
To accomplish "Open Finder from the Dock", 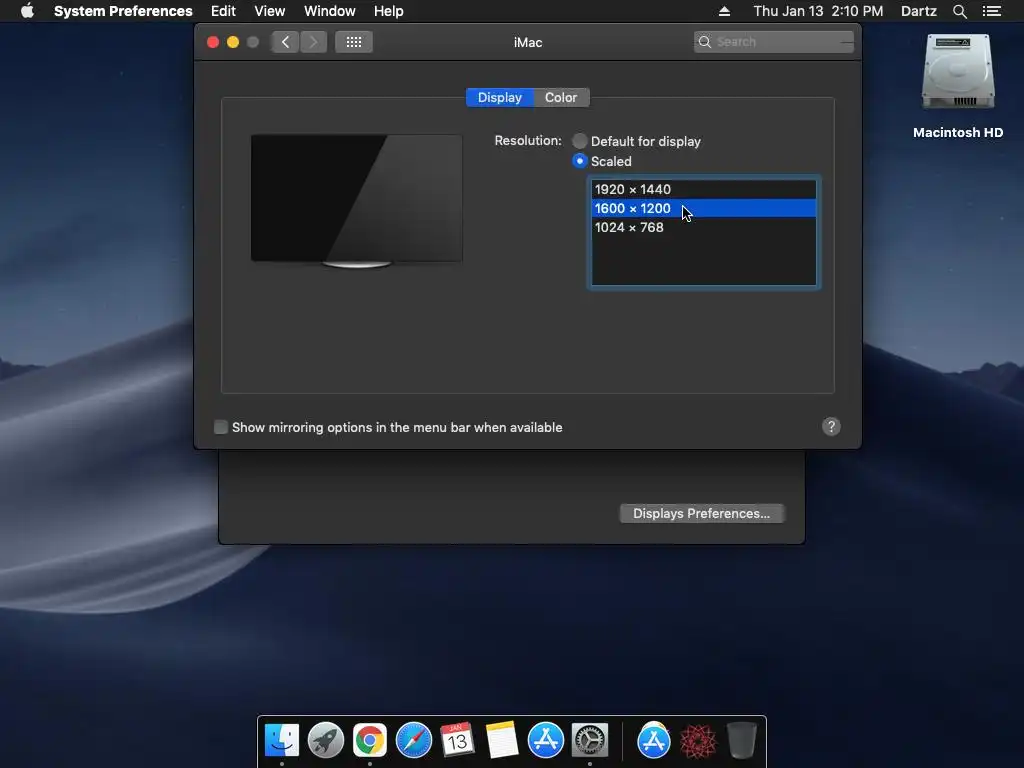I will click(282, 741).
